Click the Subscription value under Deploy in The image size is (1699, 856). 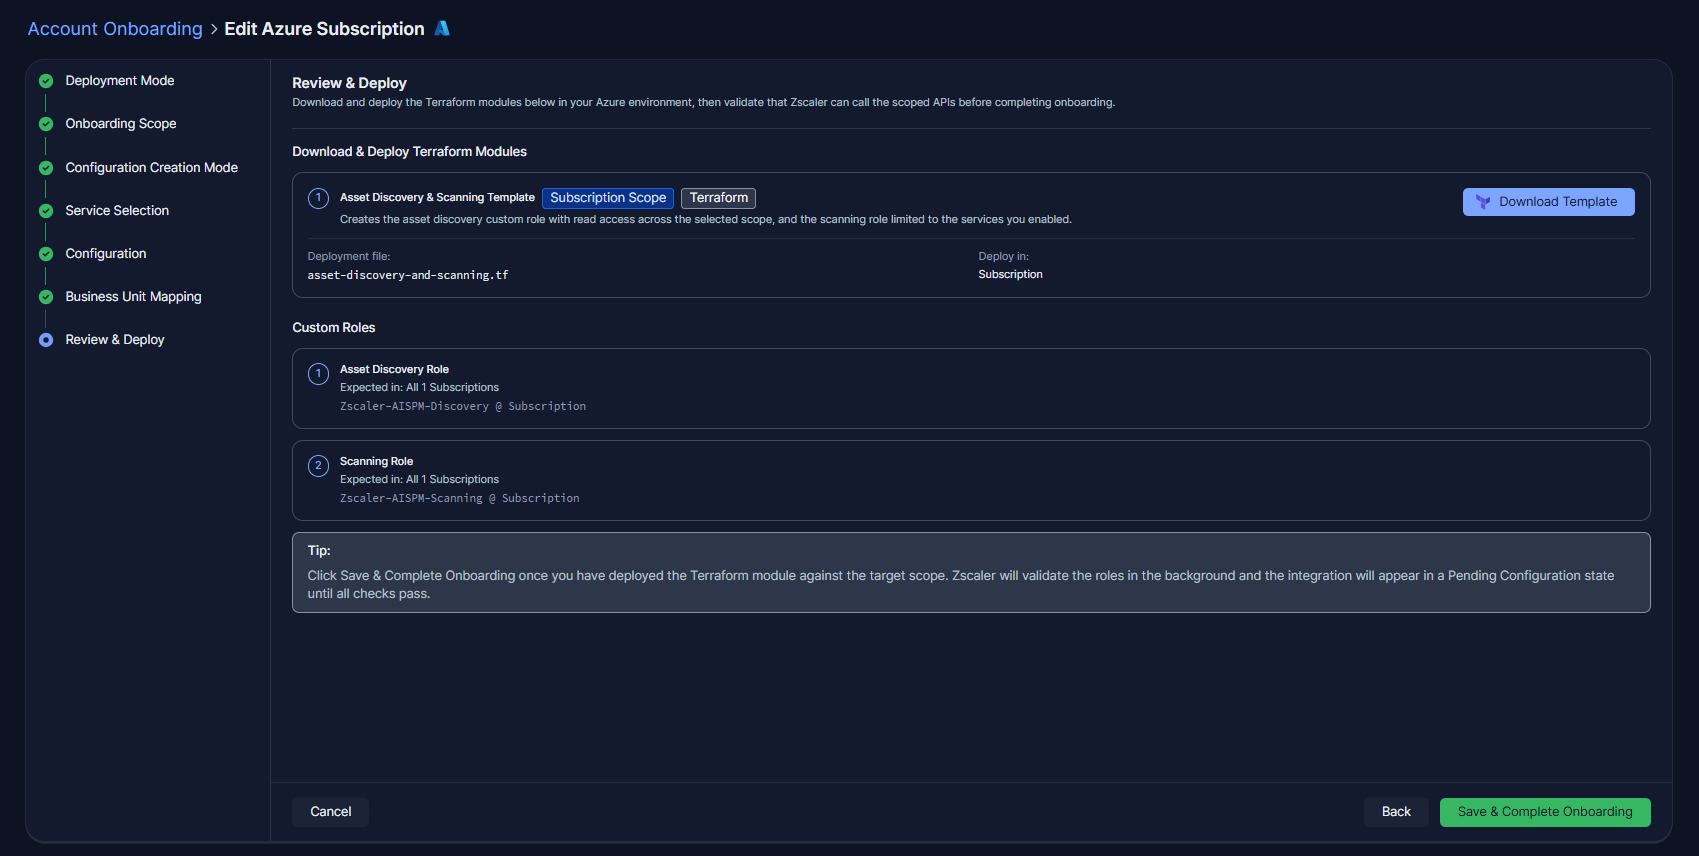[1010, 274]
